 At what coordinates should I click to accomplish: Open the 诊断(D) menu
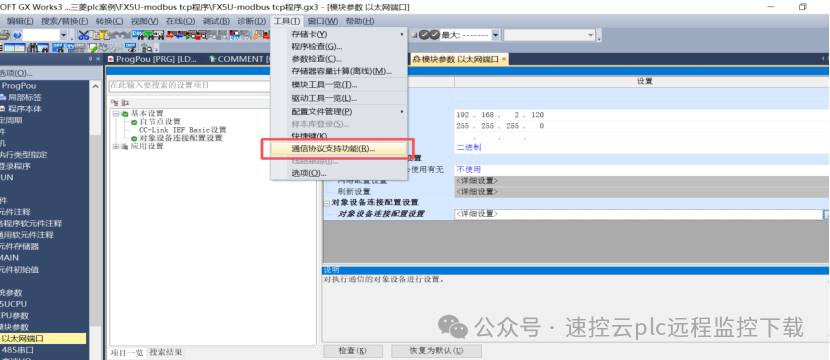pos(251,21)
